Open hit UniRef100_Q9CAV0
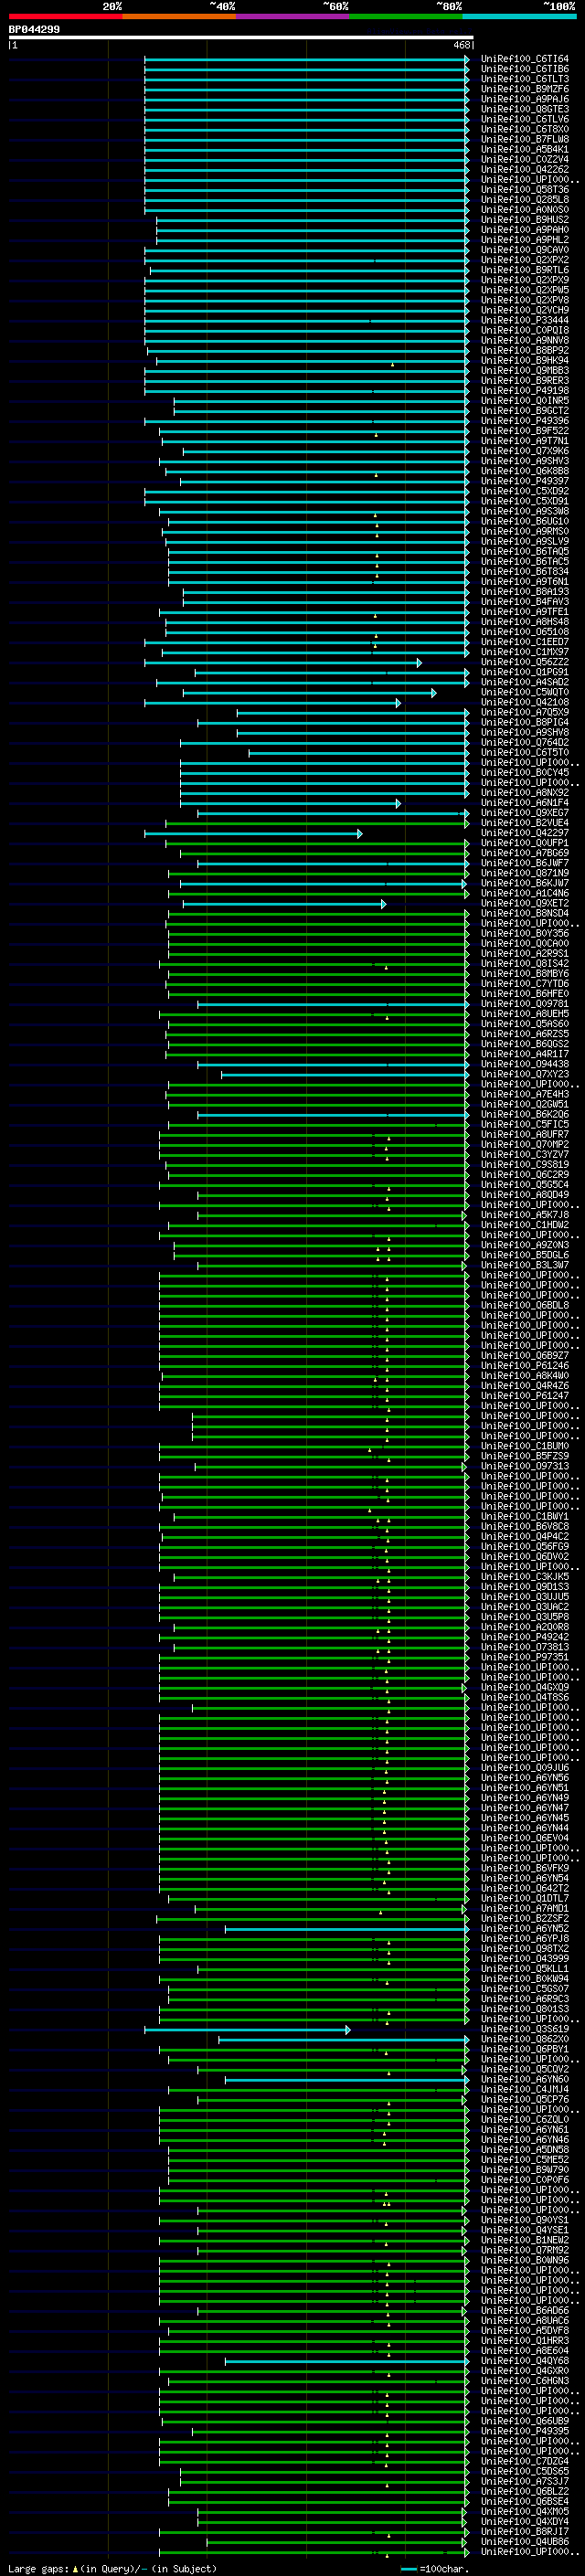 click(524, 250)
